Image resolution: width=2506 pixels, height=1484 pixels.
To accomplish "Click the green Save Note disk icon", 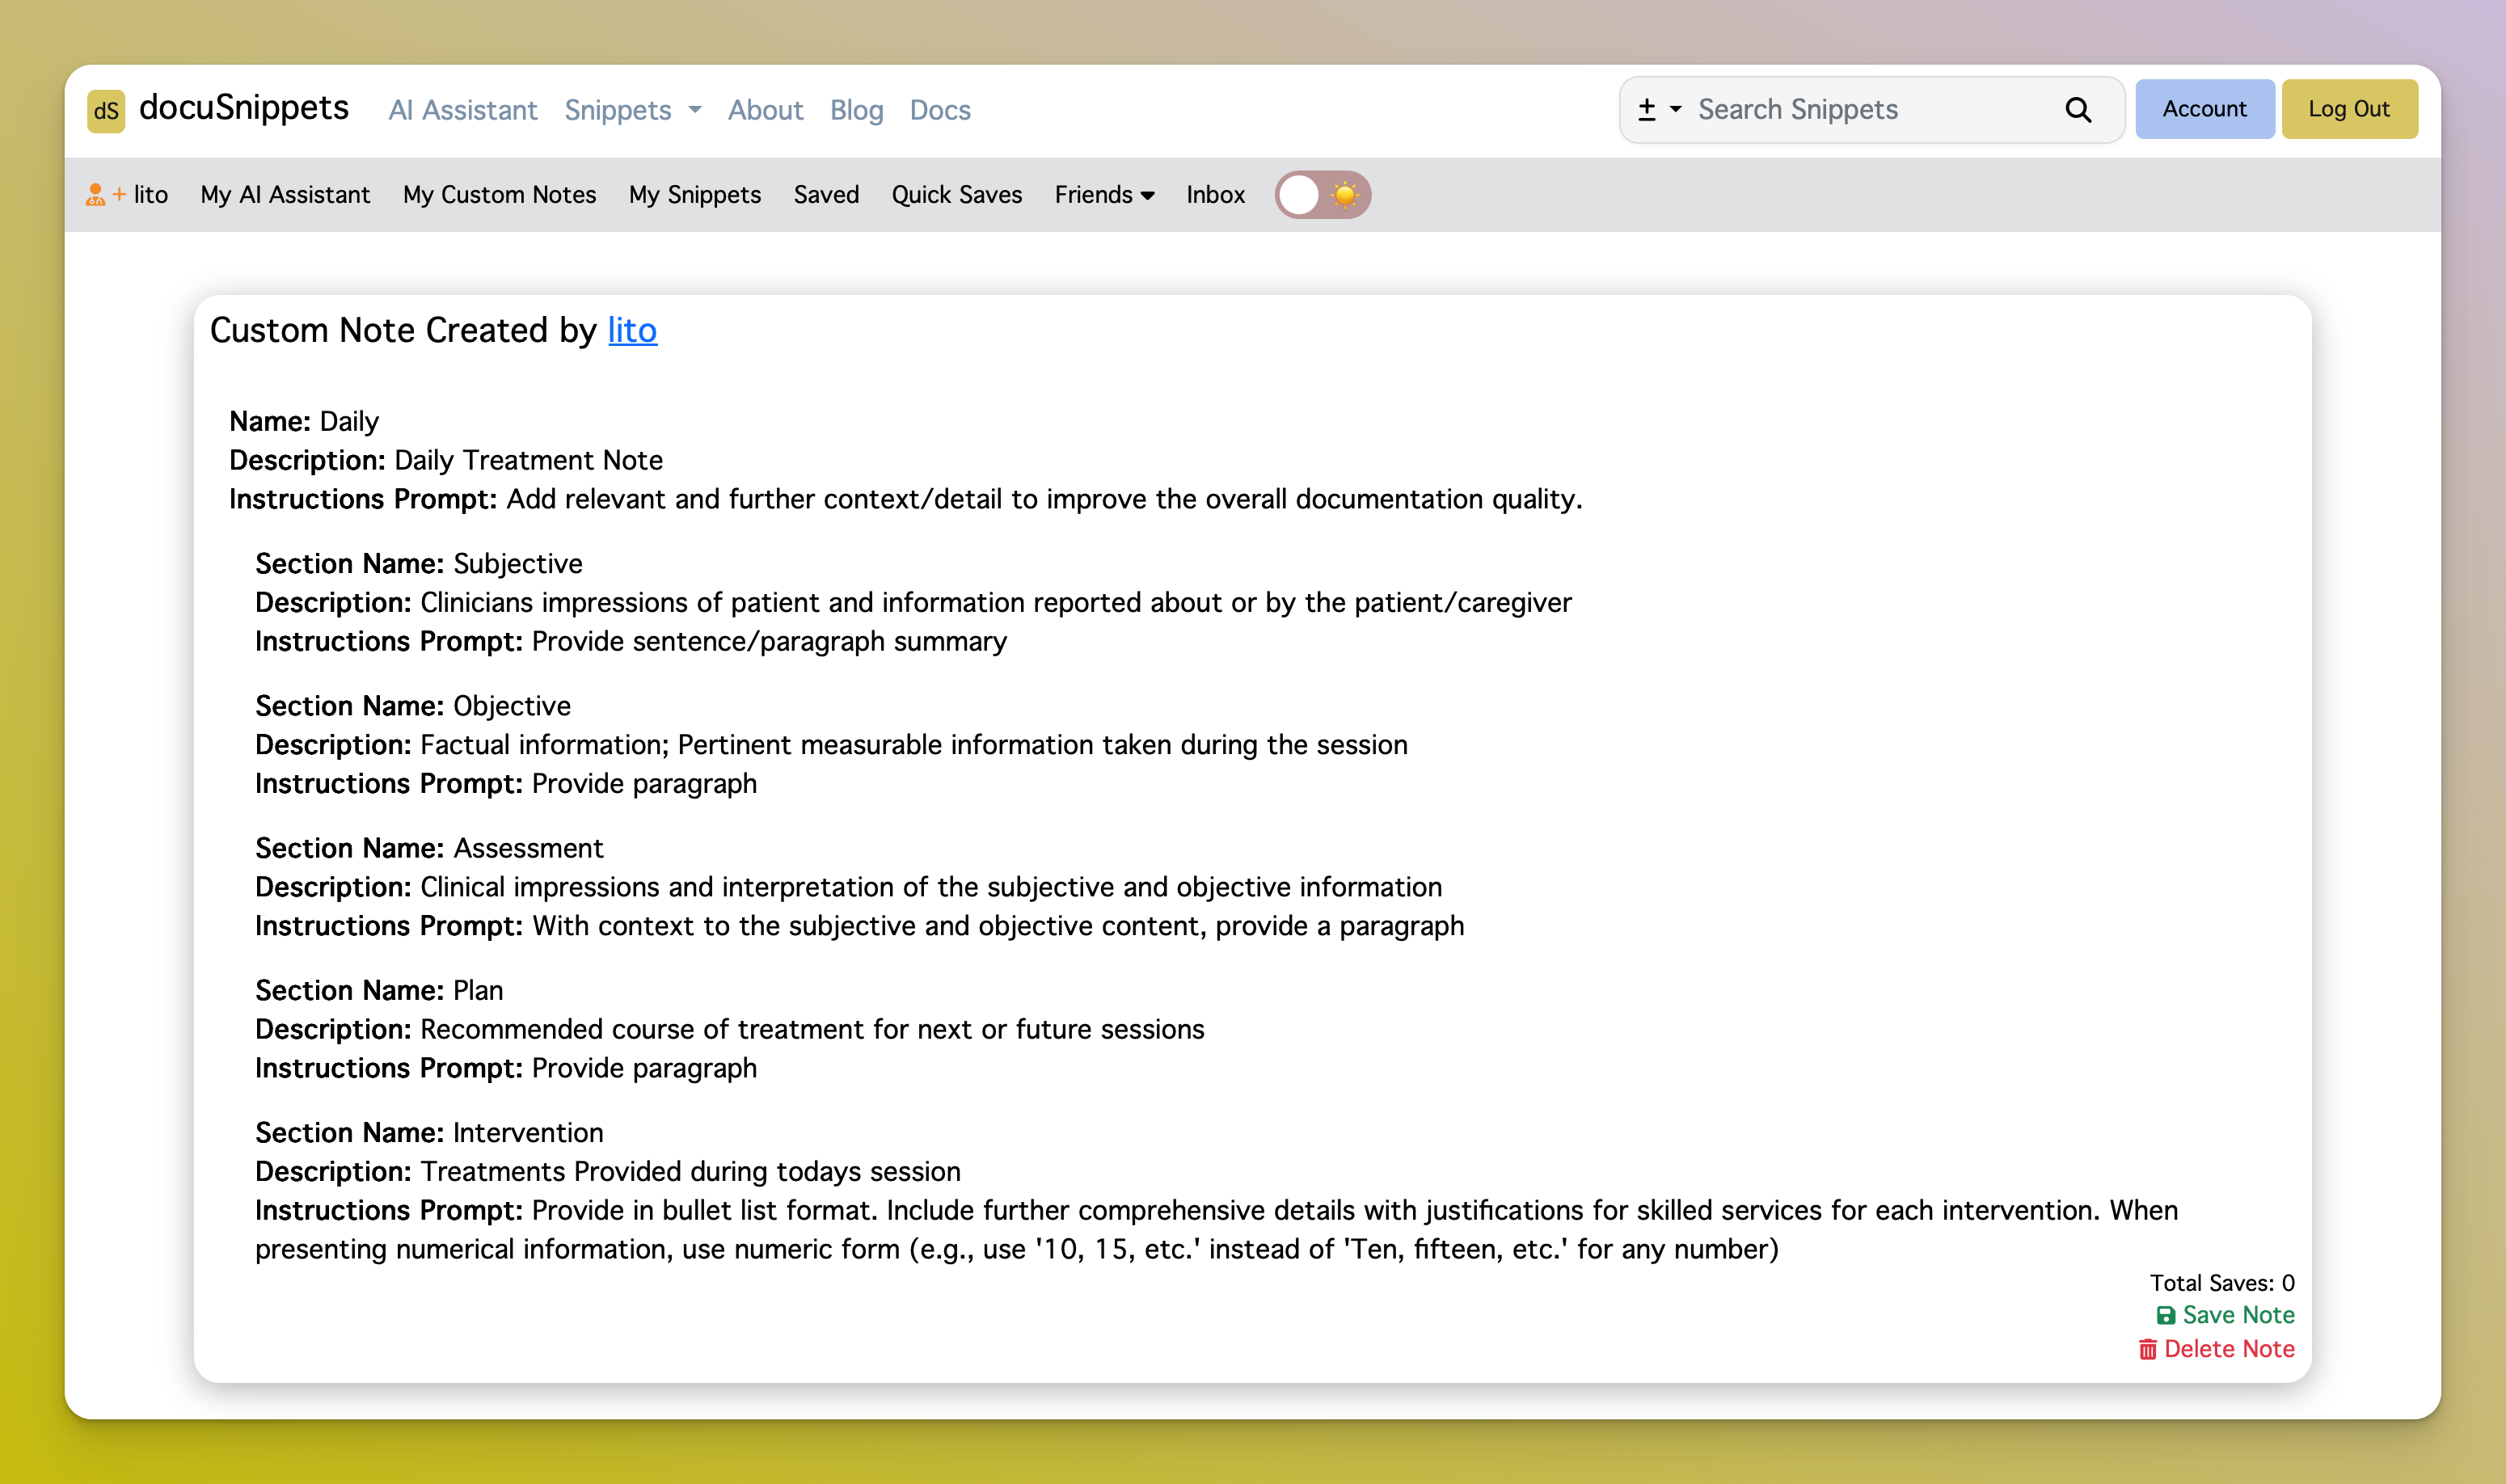I will pyautogui.click(x=2165, y=1315).
